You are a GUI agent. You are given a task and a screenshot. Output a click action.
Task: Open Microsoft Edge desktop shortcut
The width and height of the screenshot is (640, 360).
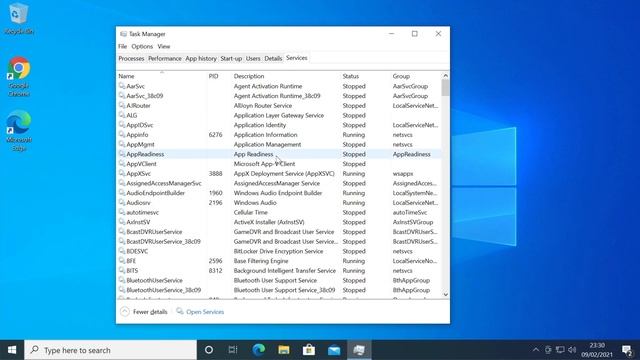(x=18, y=131)
